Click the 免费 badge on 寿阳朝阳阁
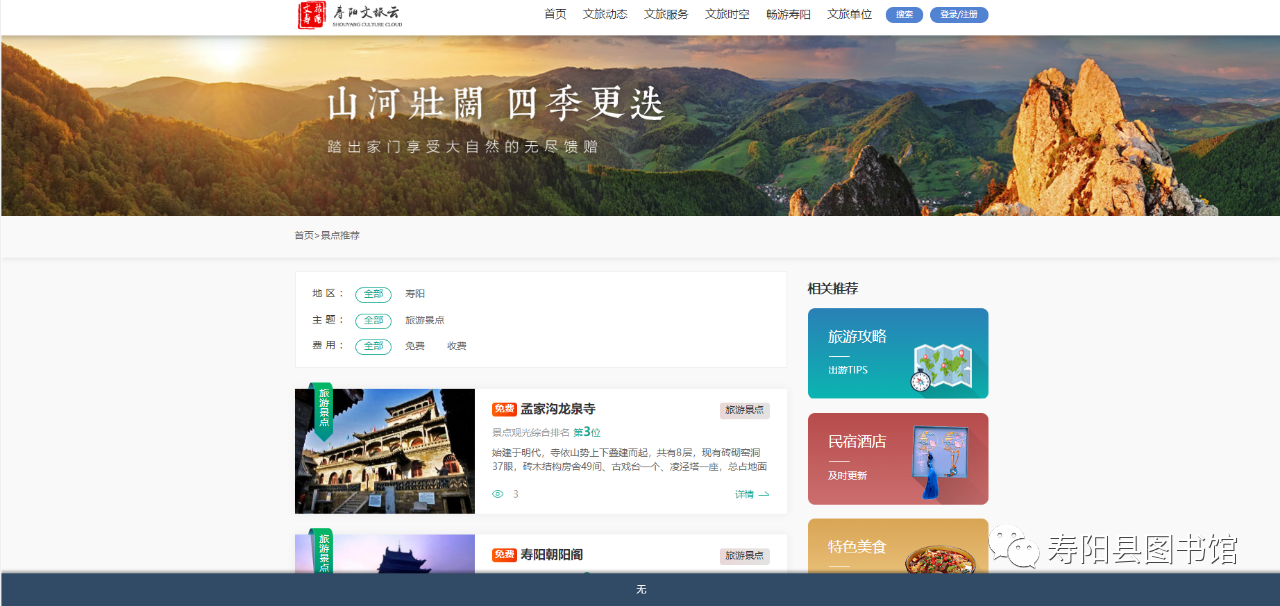The height and width of the screenshot is (606, 1280). (504, 555)
